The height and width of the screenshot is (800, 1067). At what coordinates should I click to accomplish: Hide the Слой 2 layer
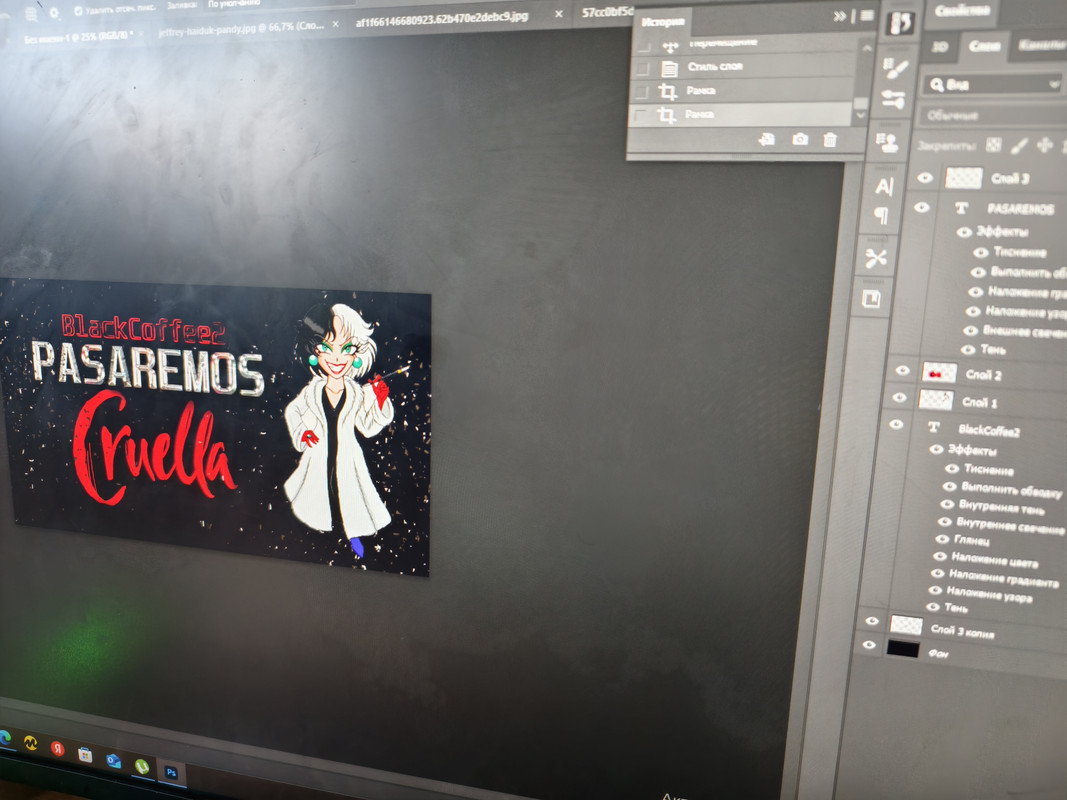(x=902, y=370)
